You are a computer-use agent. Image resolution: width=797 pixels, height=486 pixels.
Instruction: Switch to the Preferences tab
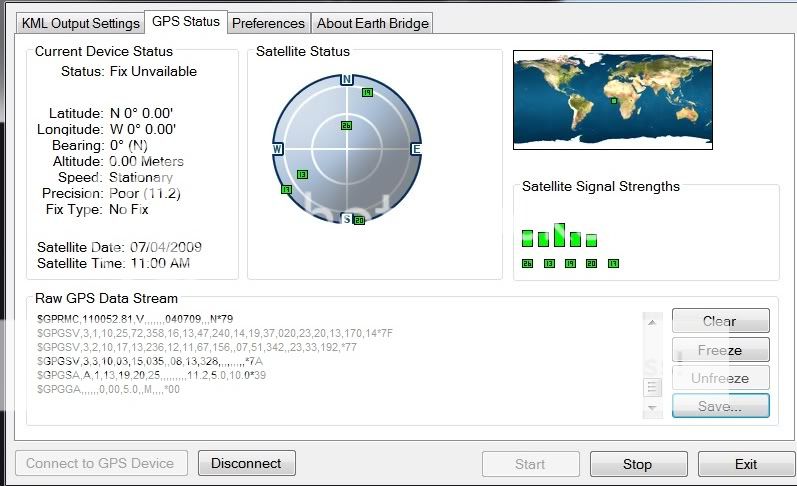268,23
